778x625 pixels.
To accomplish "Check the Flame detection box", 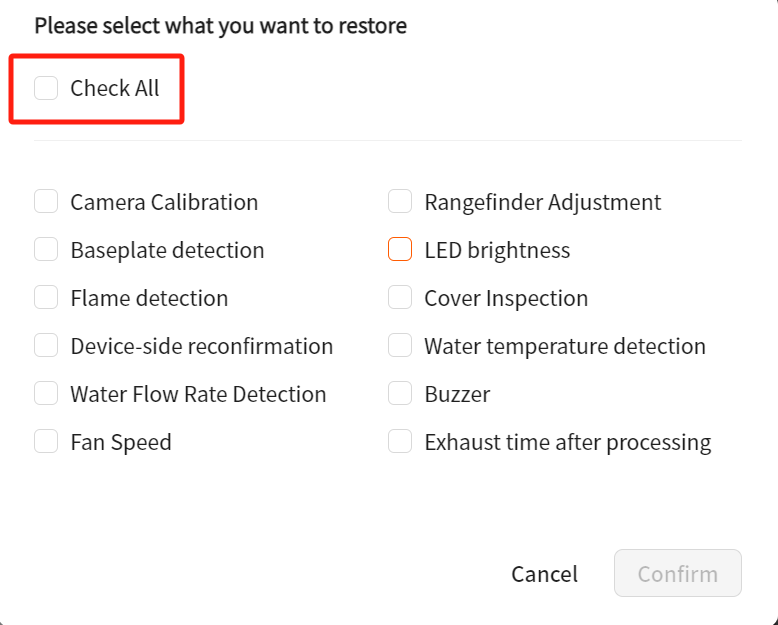I will click(46, 298).
